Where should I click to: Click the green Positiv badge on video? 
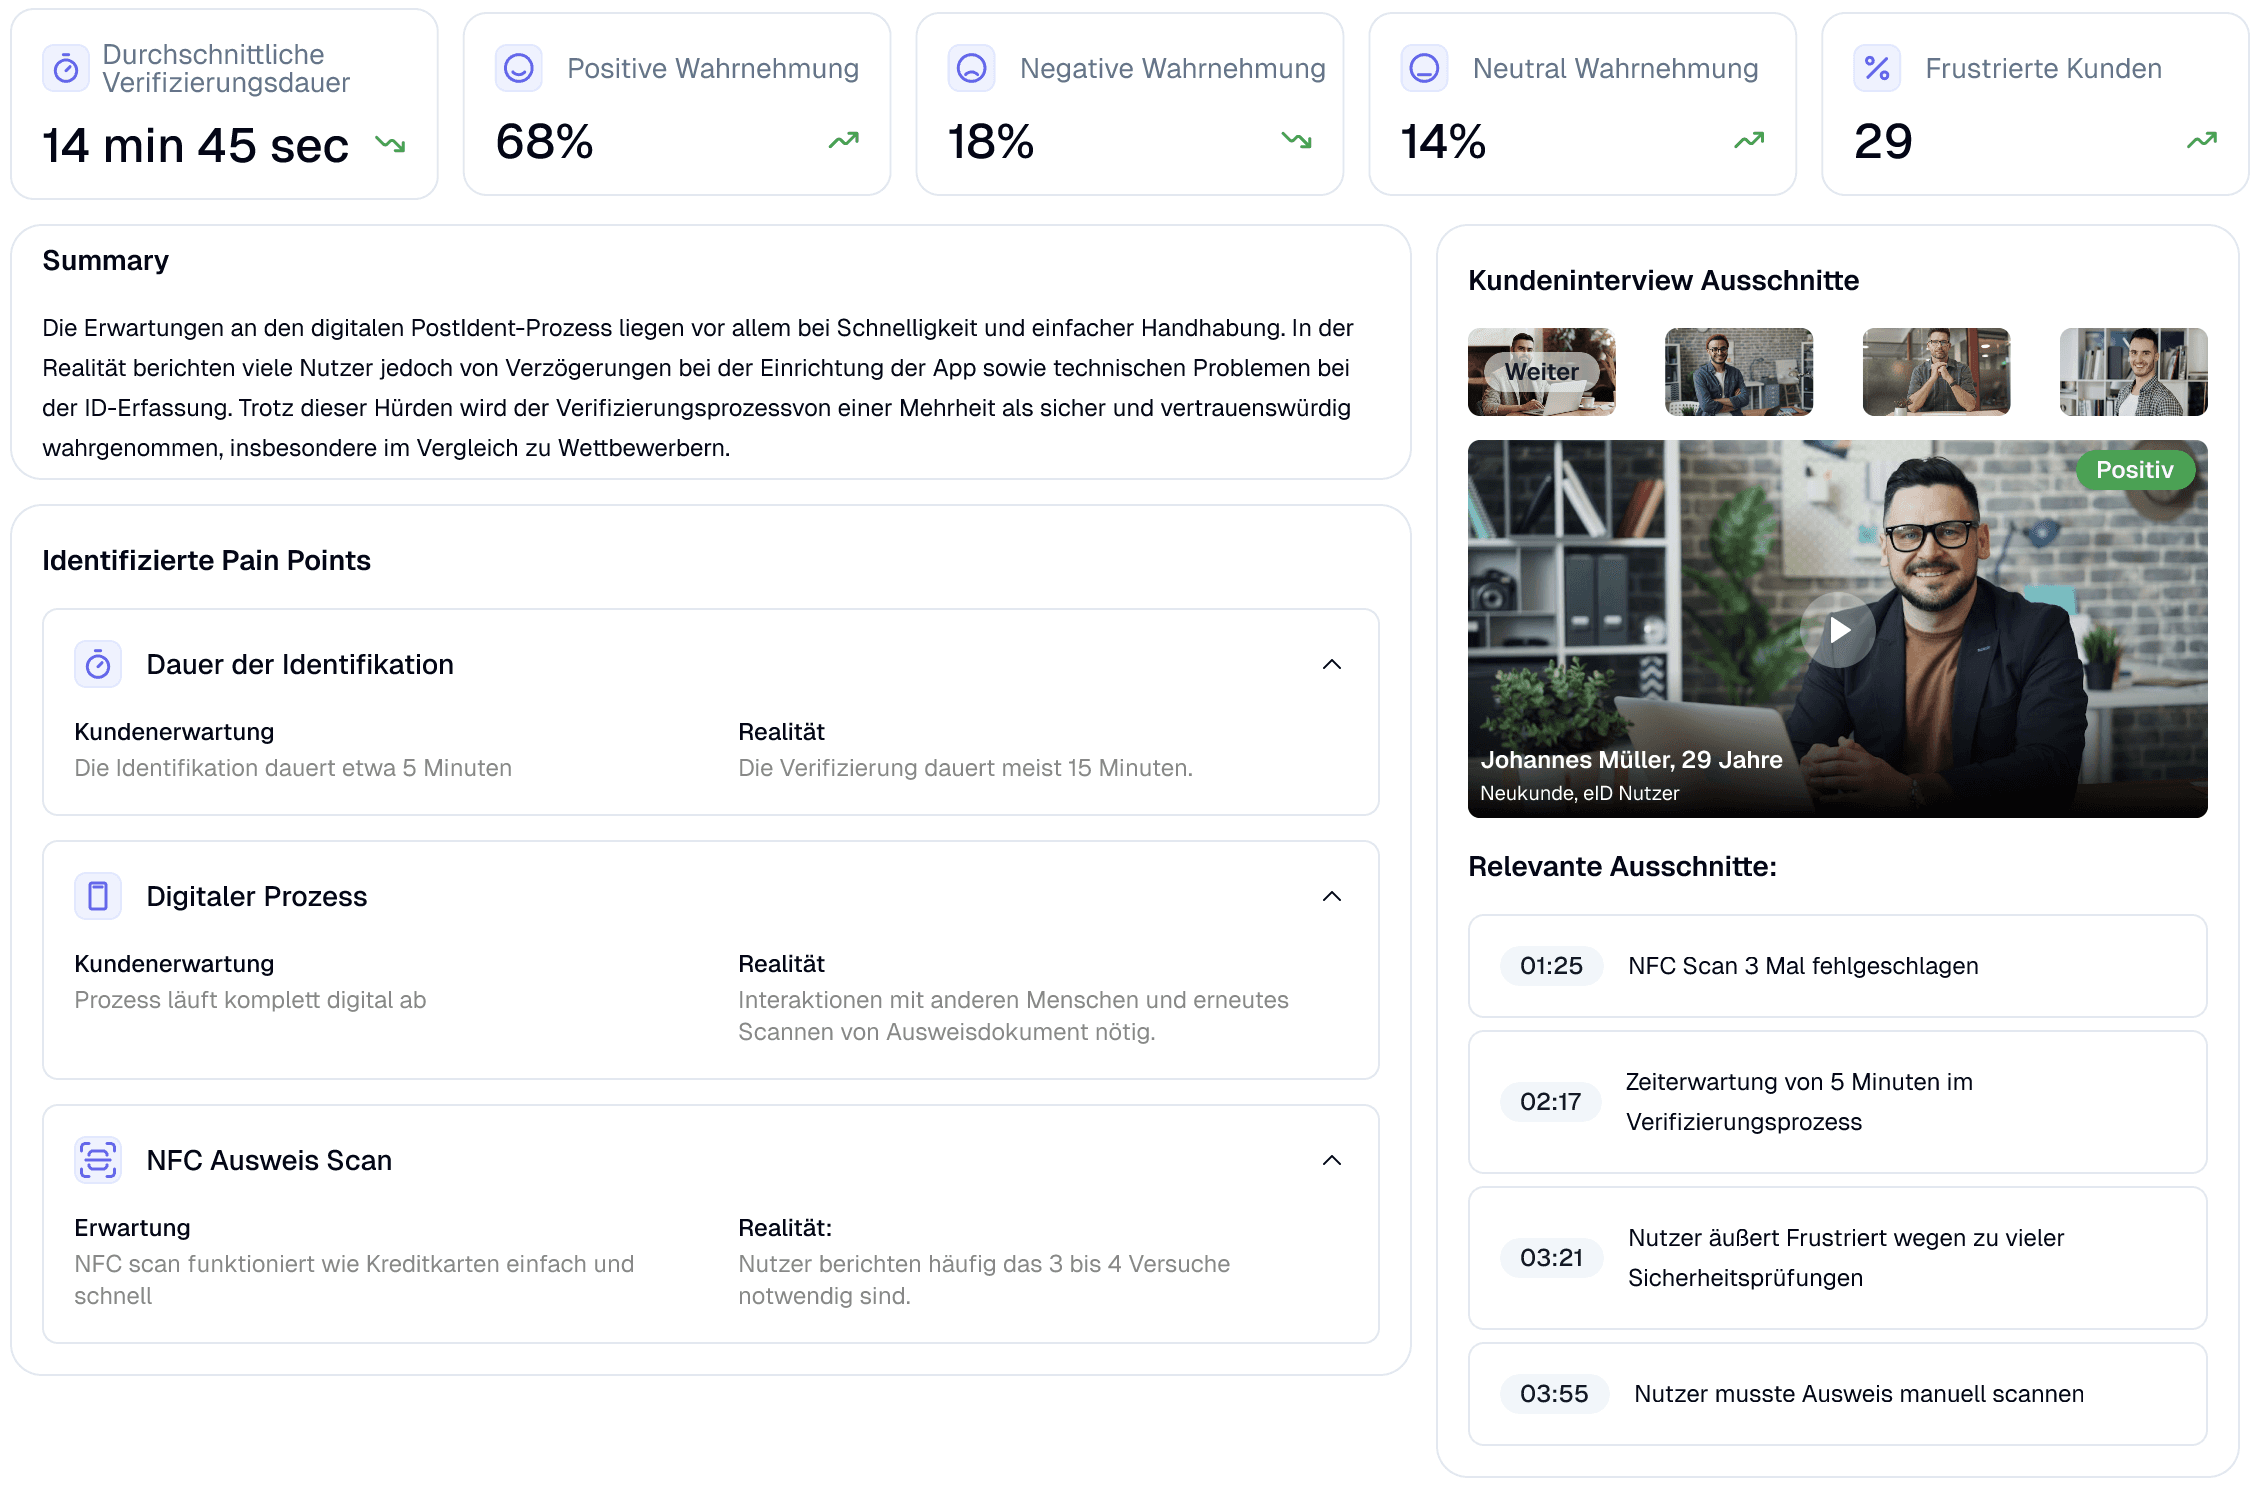click(2134, 470)
